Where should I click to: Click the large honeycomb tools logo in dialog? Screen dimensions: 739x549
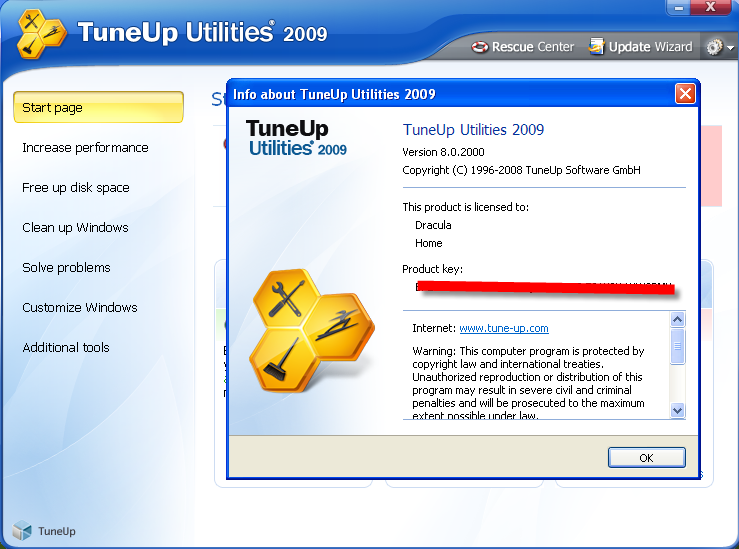(x=312, y=330)
